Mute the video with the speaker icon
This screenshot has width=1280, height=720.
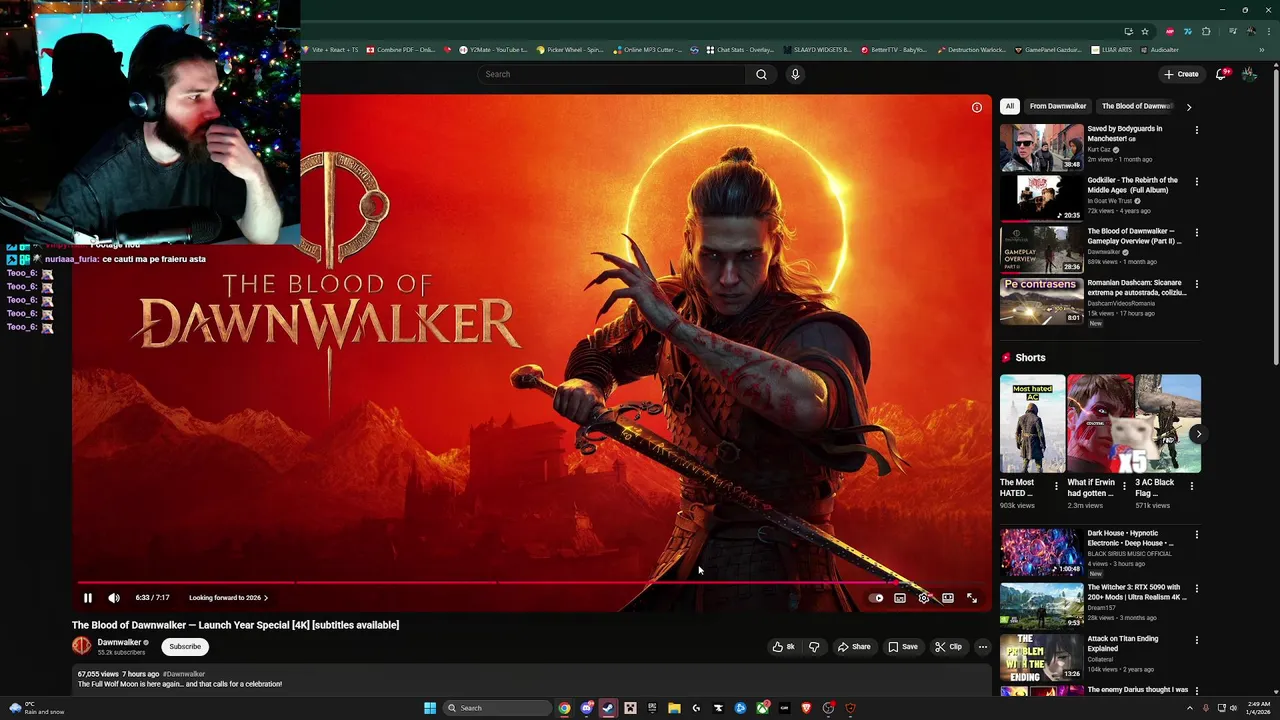click(114, 598)
